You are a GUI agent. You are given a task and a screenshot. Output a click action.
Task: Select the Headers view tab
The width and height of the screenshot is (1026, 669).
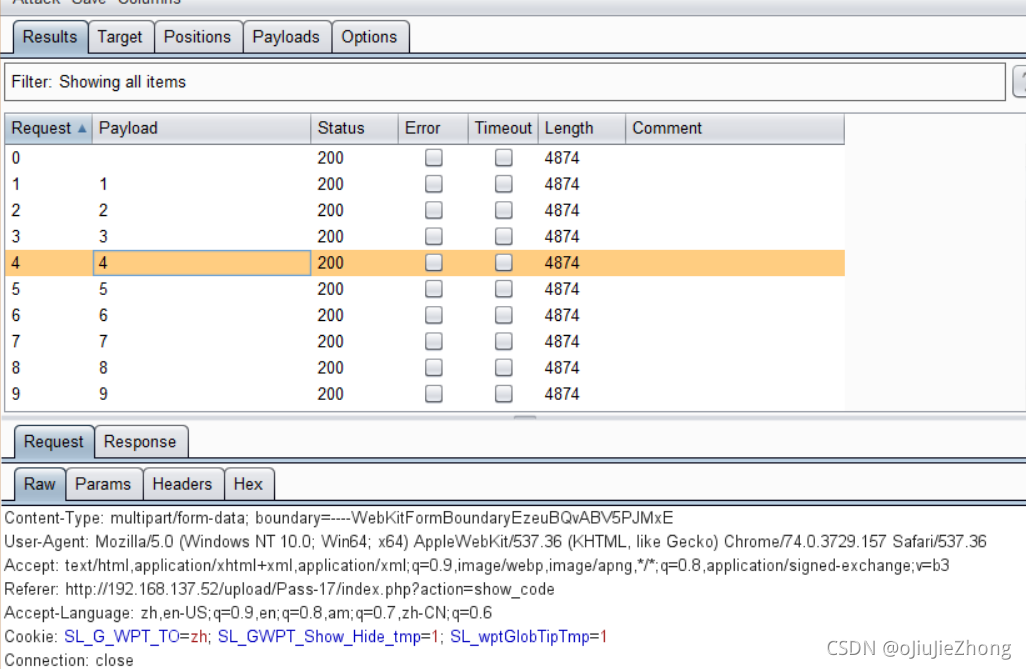click(x=182, y=484)
